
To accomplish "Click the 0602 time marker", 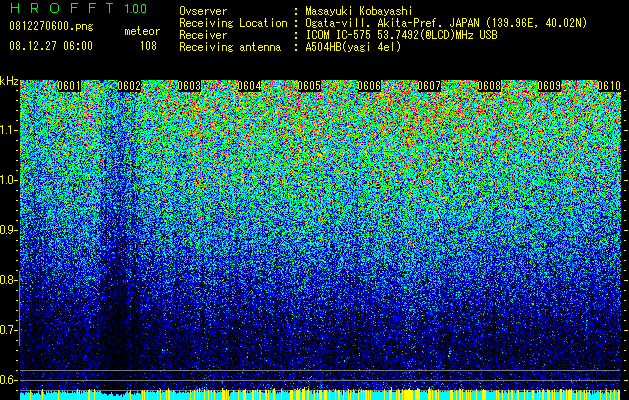I will tap(129, 86).
